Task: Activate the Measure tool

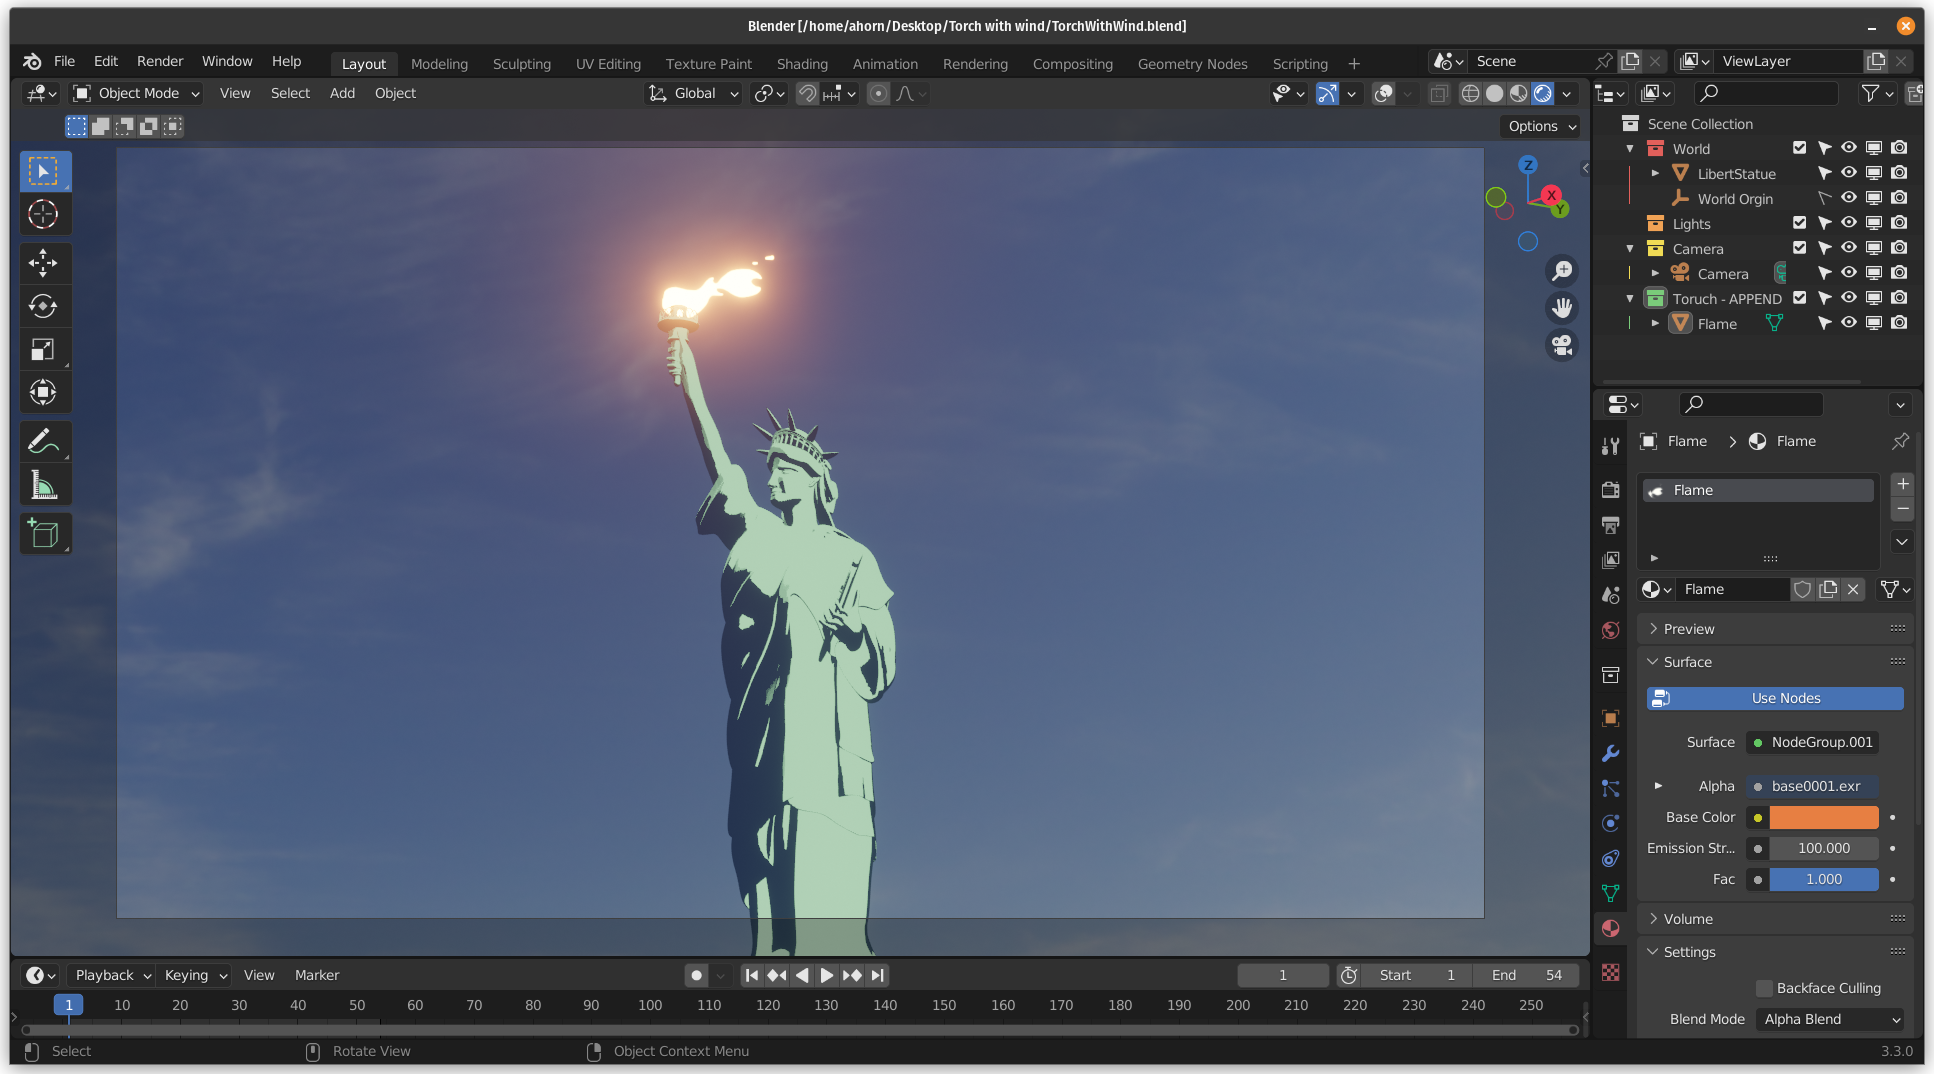Action: tap(45, 484)
